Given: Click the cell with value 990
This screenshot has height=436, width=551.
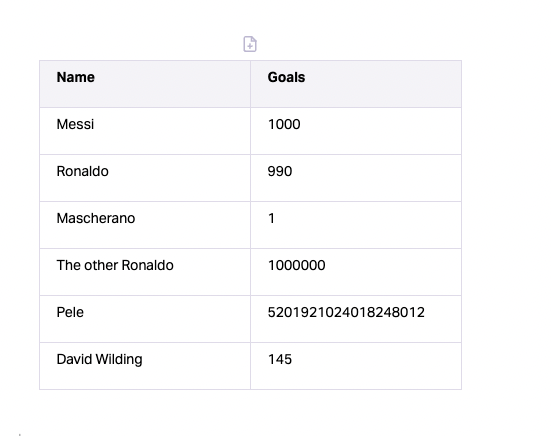Looking at the screenshot, I should point(356,178).
